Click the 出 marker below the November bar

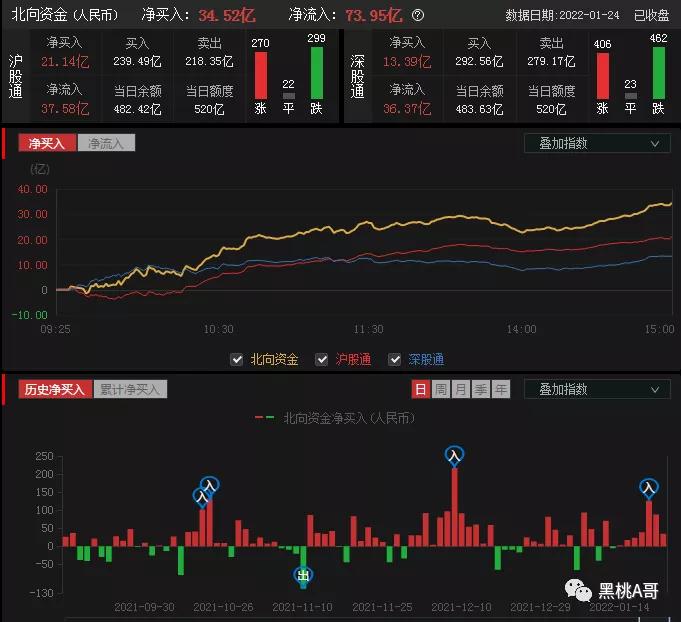(303, 576)
